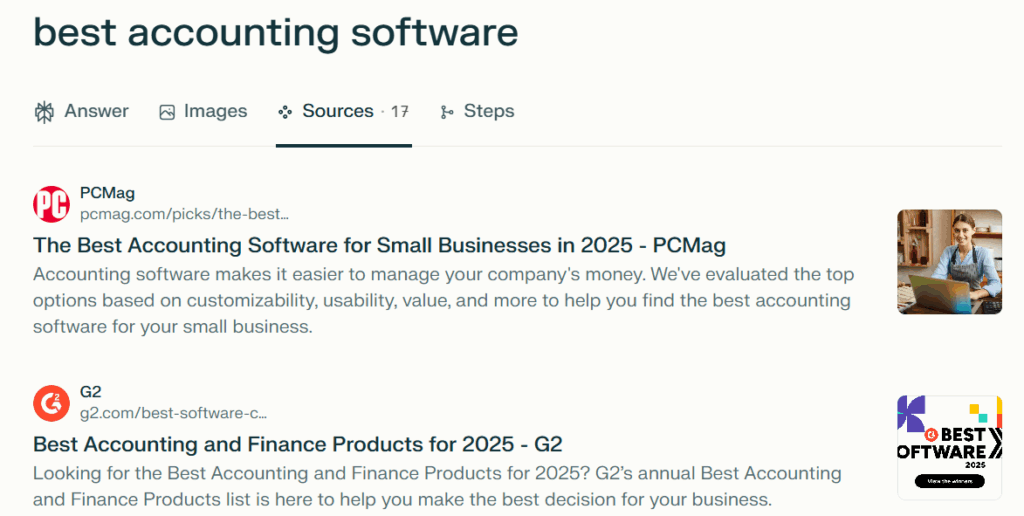
Task: Click the orange G2 logo icon
Action: [x=51, y=402]
